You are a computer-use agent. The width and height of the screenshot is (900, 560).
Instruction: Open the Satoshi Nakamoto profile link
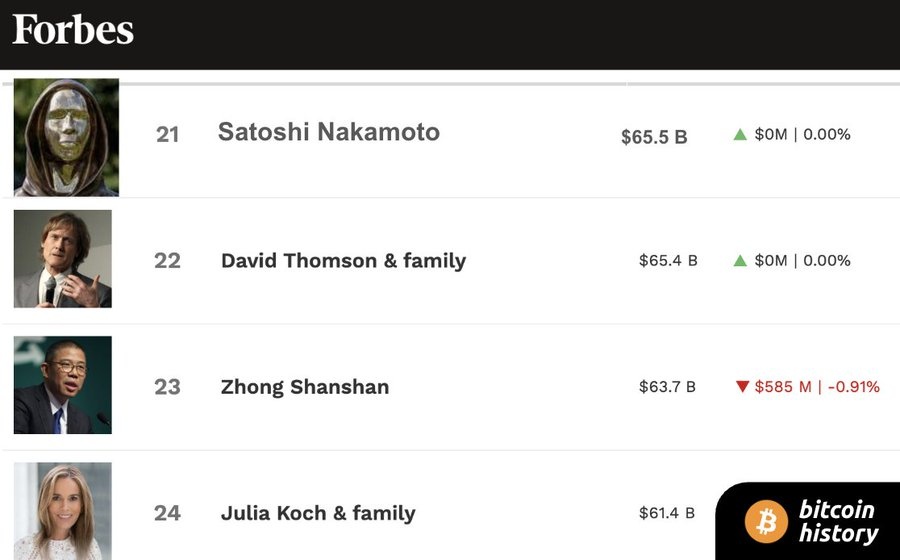[328, 132]
